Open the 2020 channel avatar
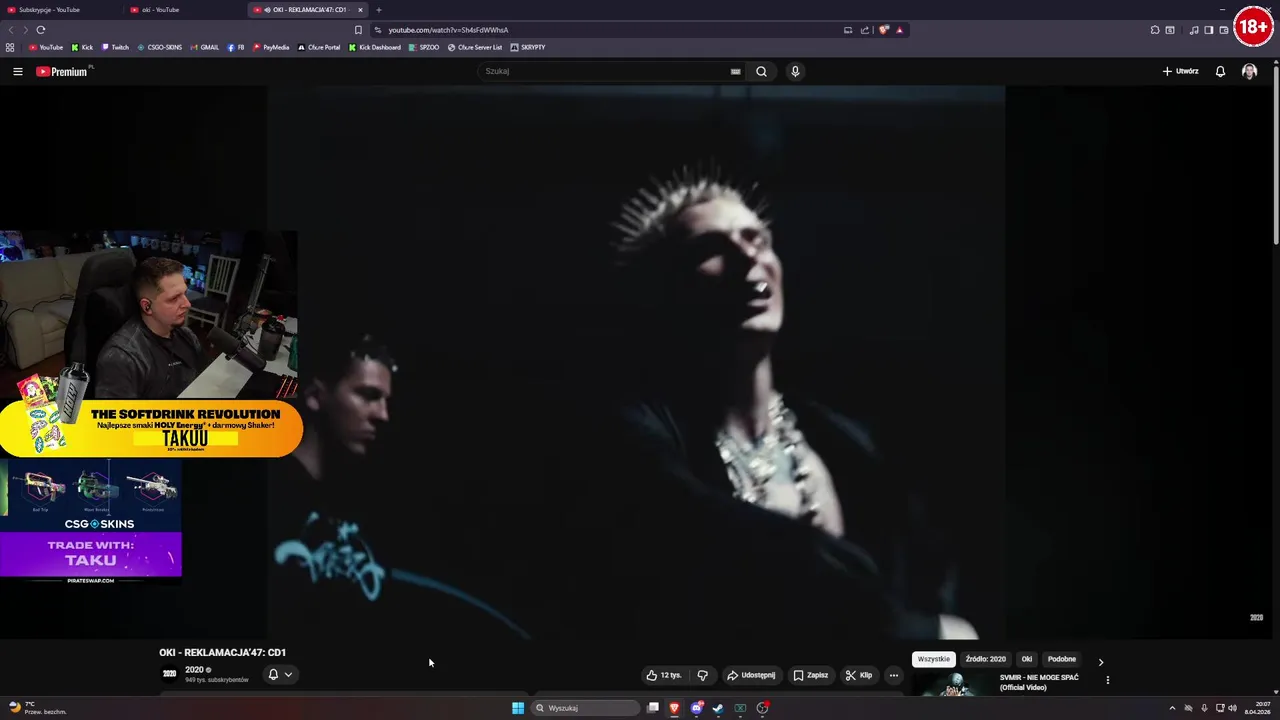Viewport: 1280px width, 720px height. click(x=170, y=674)
